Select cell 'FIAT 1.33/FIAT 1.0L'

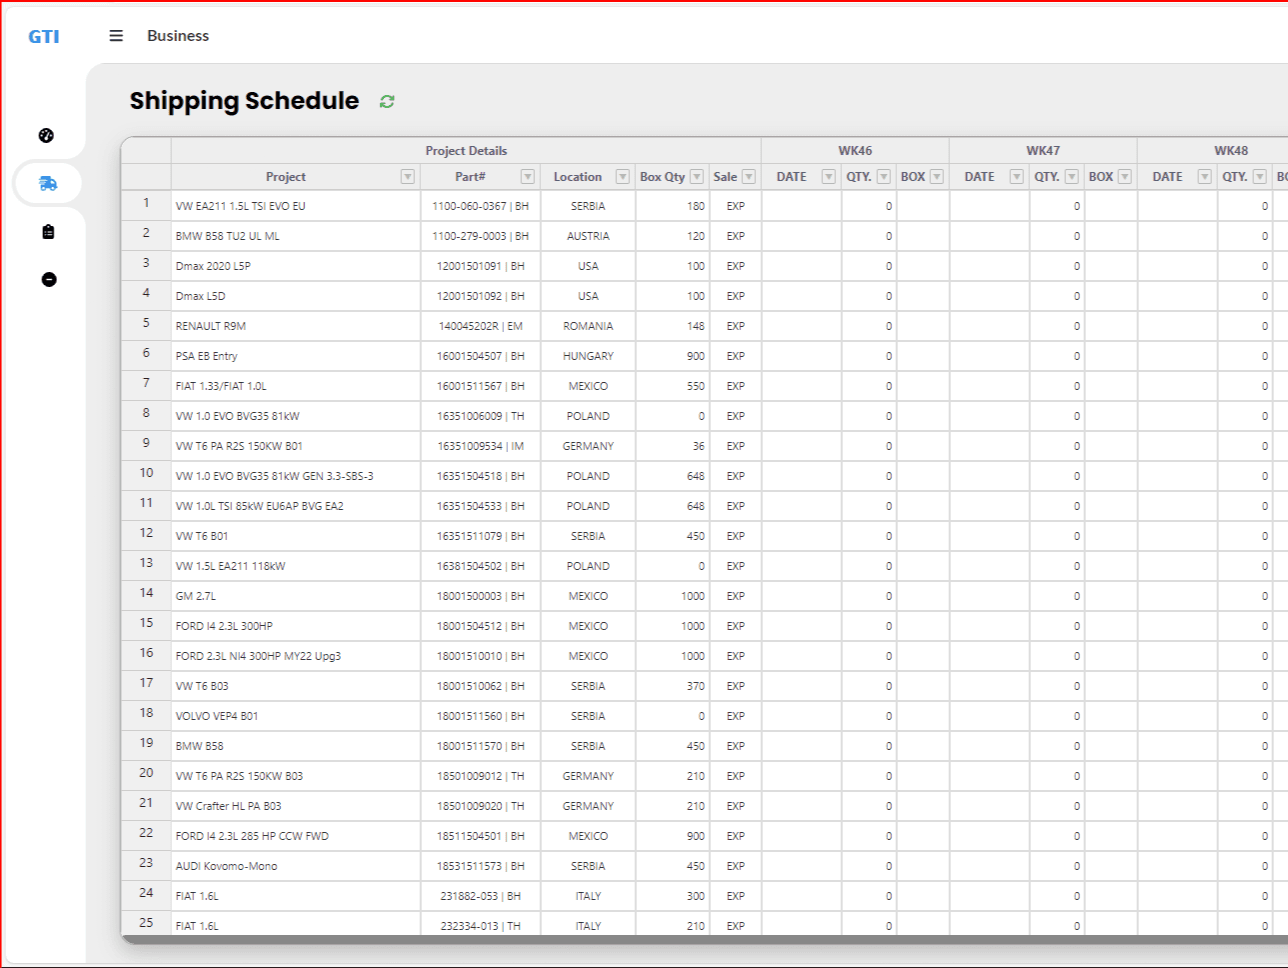click(x=296, y=386)
